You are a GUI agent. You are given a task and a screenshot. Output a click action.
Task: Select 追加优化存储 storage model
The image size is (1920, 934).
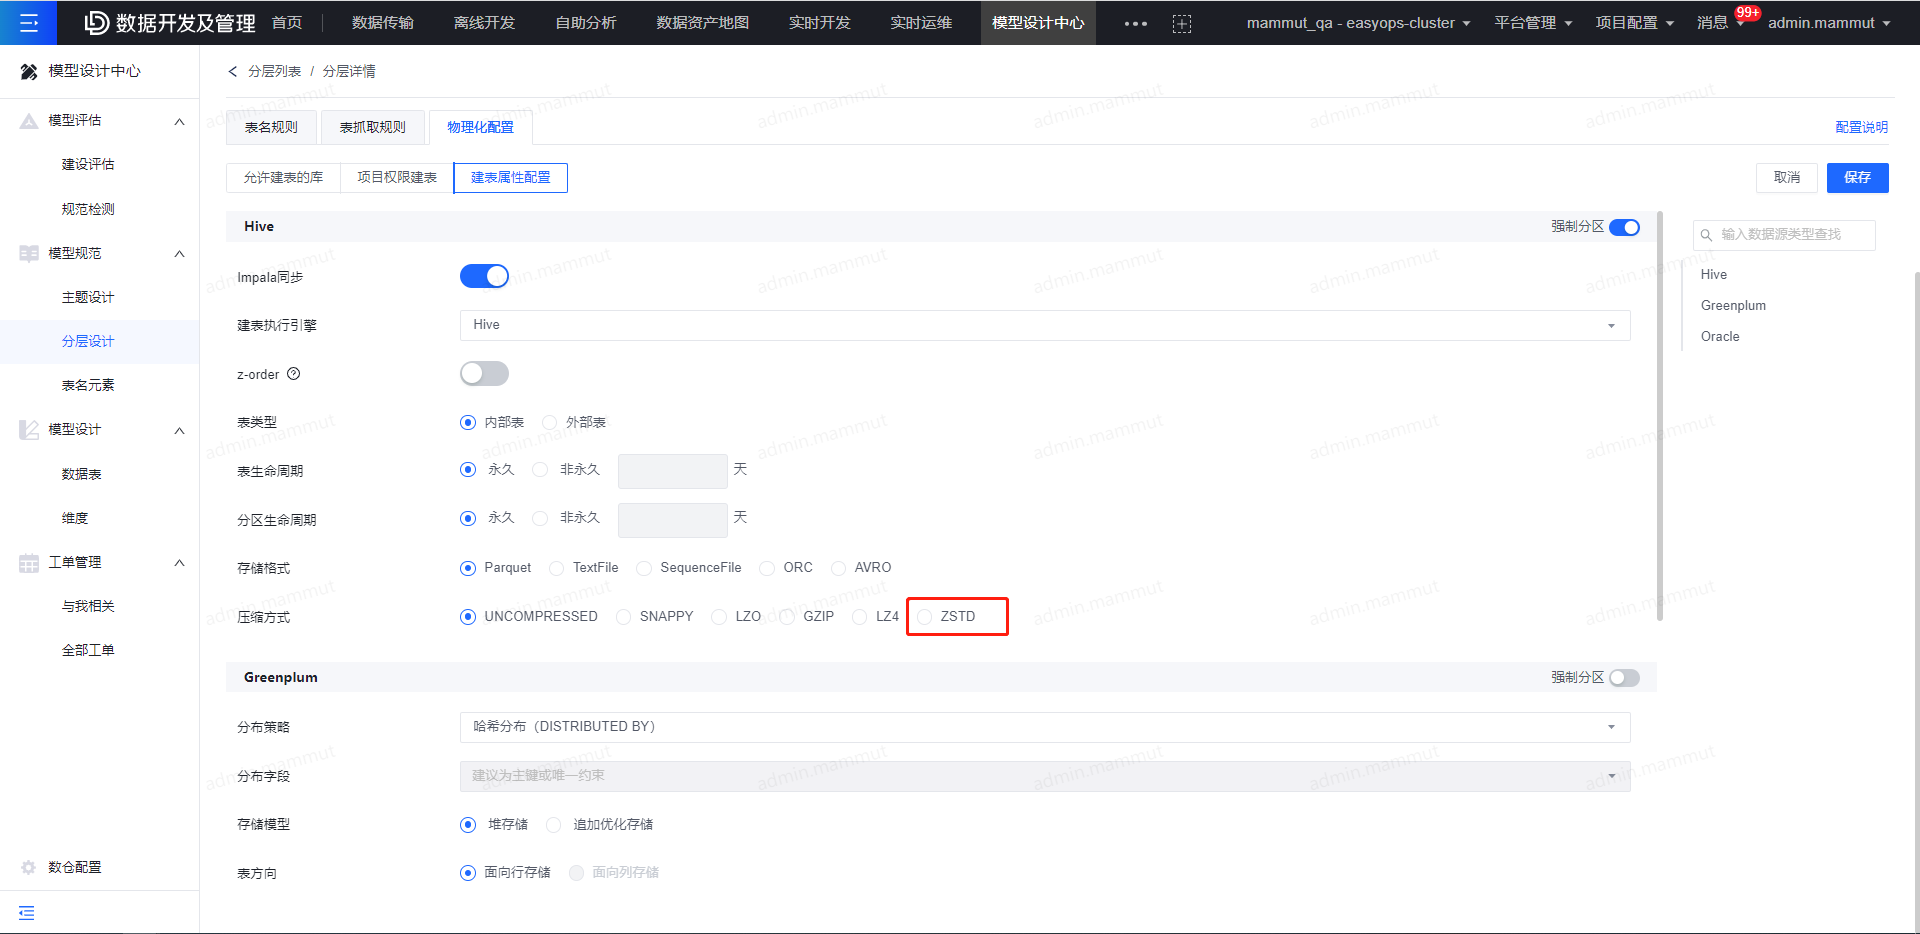[x=554, y=825]
